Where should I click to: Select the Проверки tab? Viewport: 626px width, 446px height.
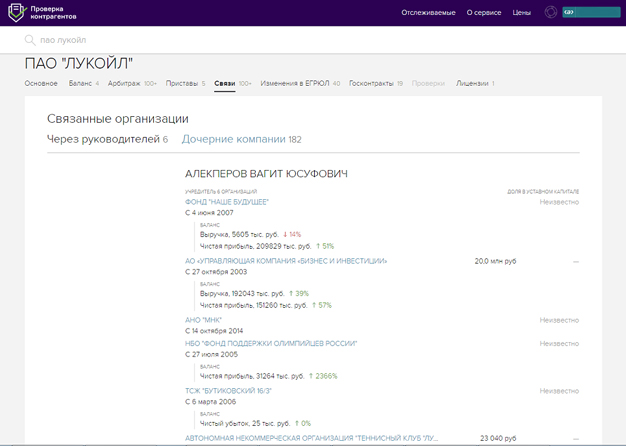[x=428, y=83]
